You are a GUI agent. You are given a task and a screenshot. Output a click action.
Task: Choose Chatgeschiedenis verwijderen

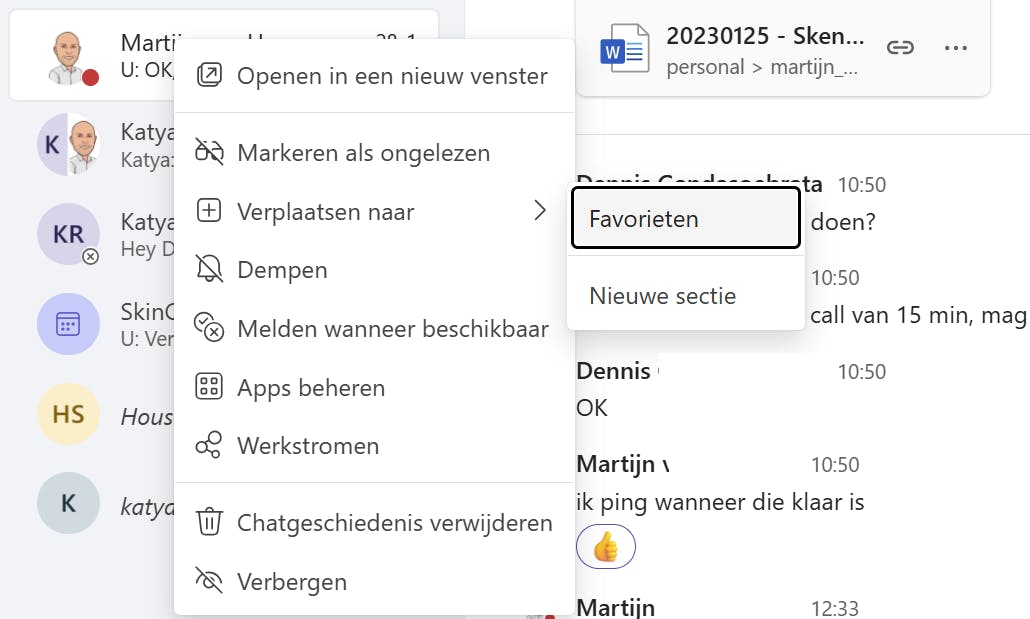pyautogui.click(x=394, y=522)
